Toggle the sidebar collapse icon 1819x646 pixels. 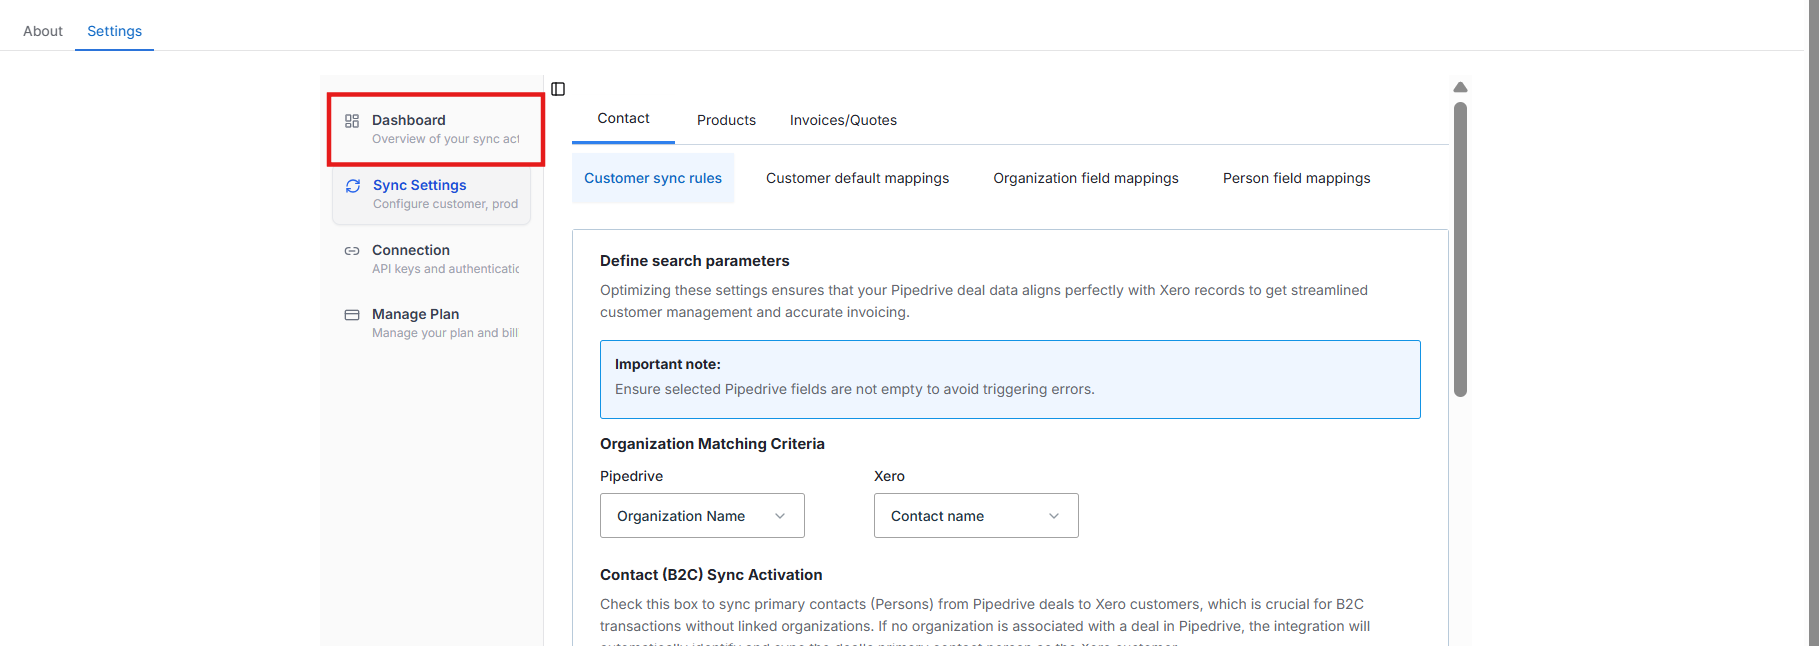558,89
